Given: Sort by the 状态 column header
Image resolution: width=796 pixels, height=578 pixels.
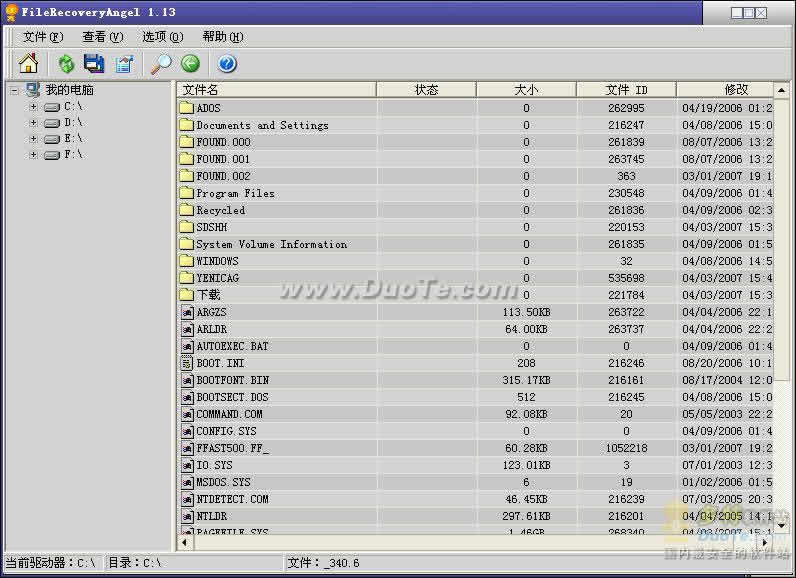Looking at the screenshot, I should tap(426, 90).
